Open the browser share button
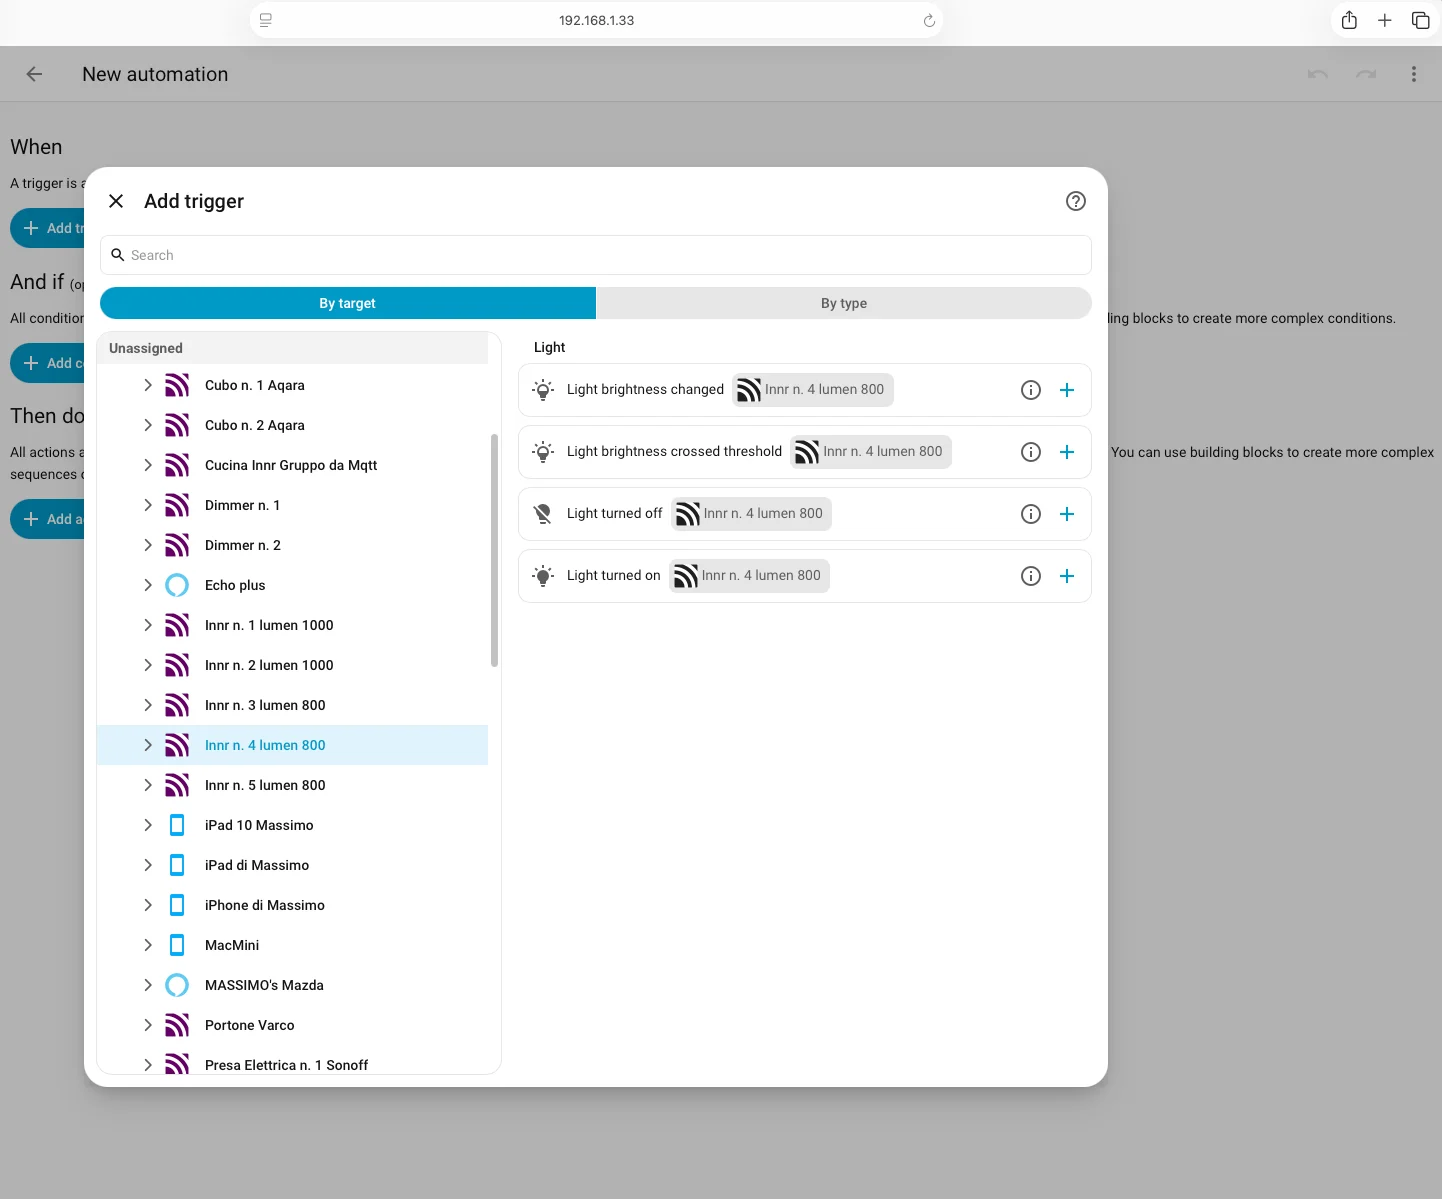1442x1199 pixels. 1349,20
